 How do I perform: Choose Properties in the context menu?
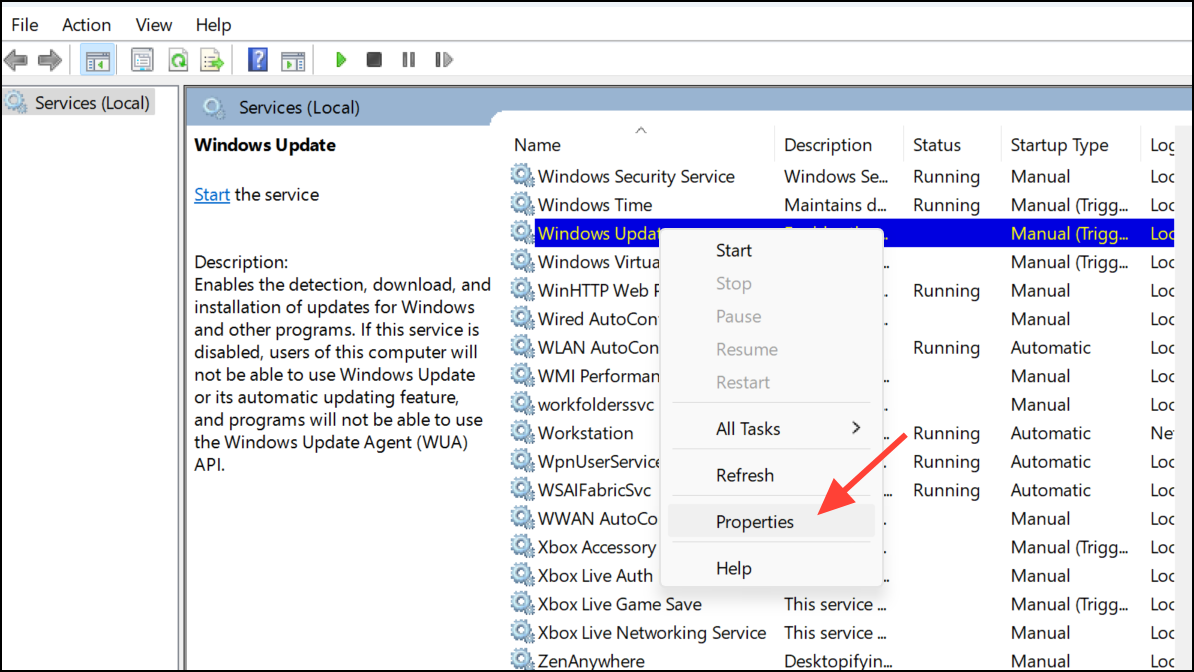[771, 521]
